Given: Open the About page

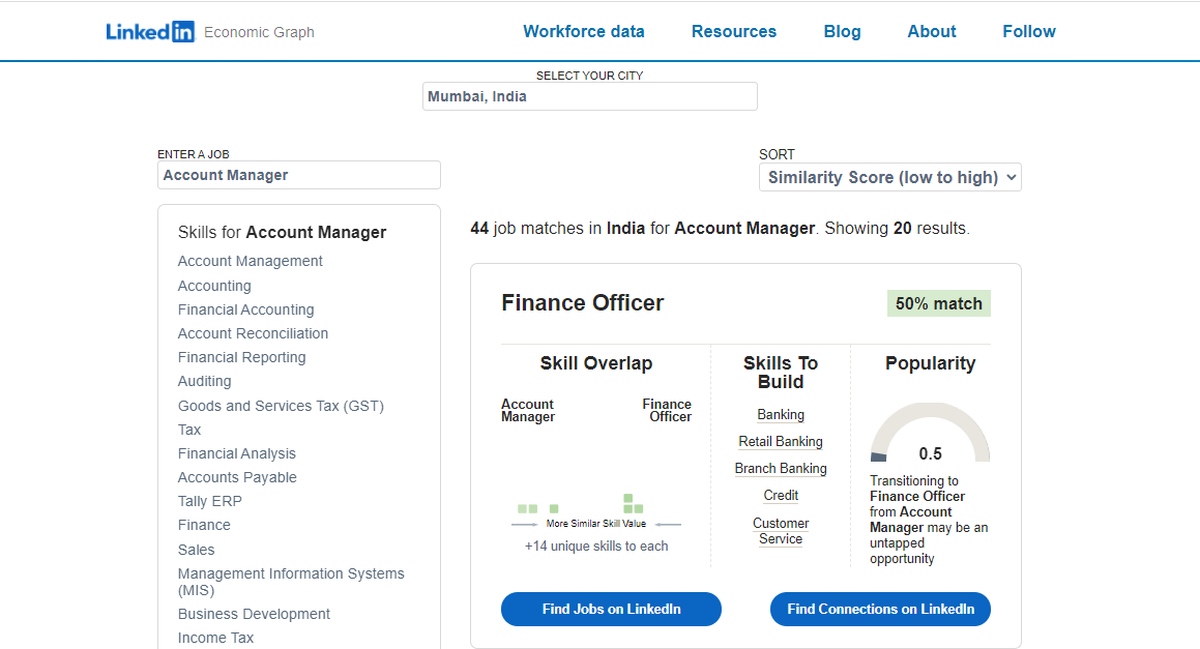Looking at the screenshot, I should [930, 31].
